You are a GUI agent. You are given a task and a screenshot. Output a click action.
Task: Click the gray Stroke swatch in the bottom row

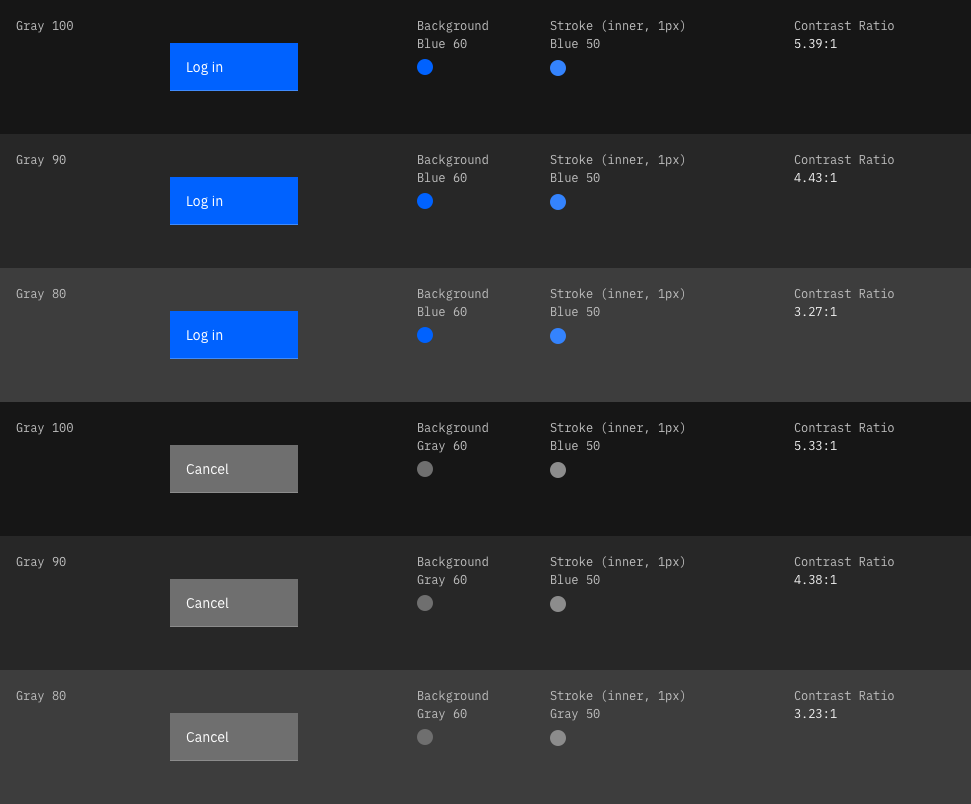[x=558, y=737]
